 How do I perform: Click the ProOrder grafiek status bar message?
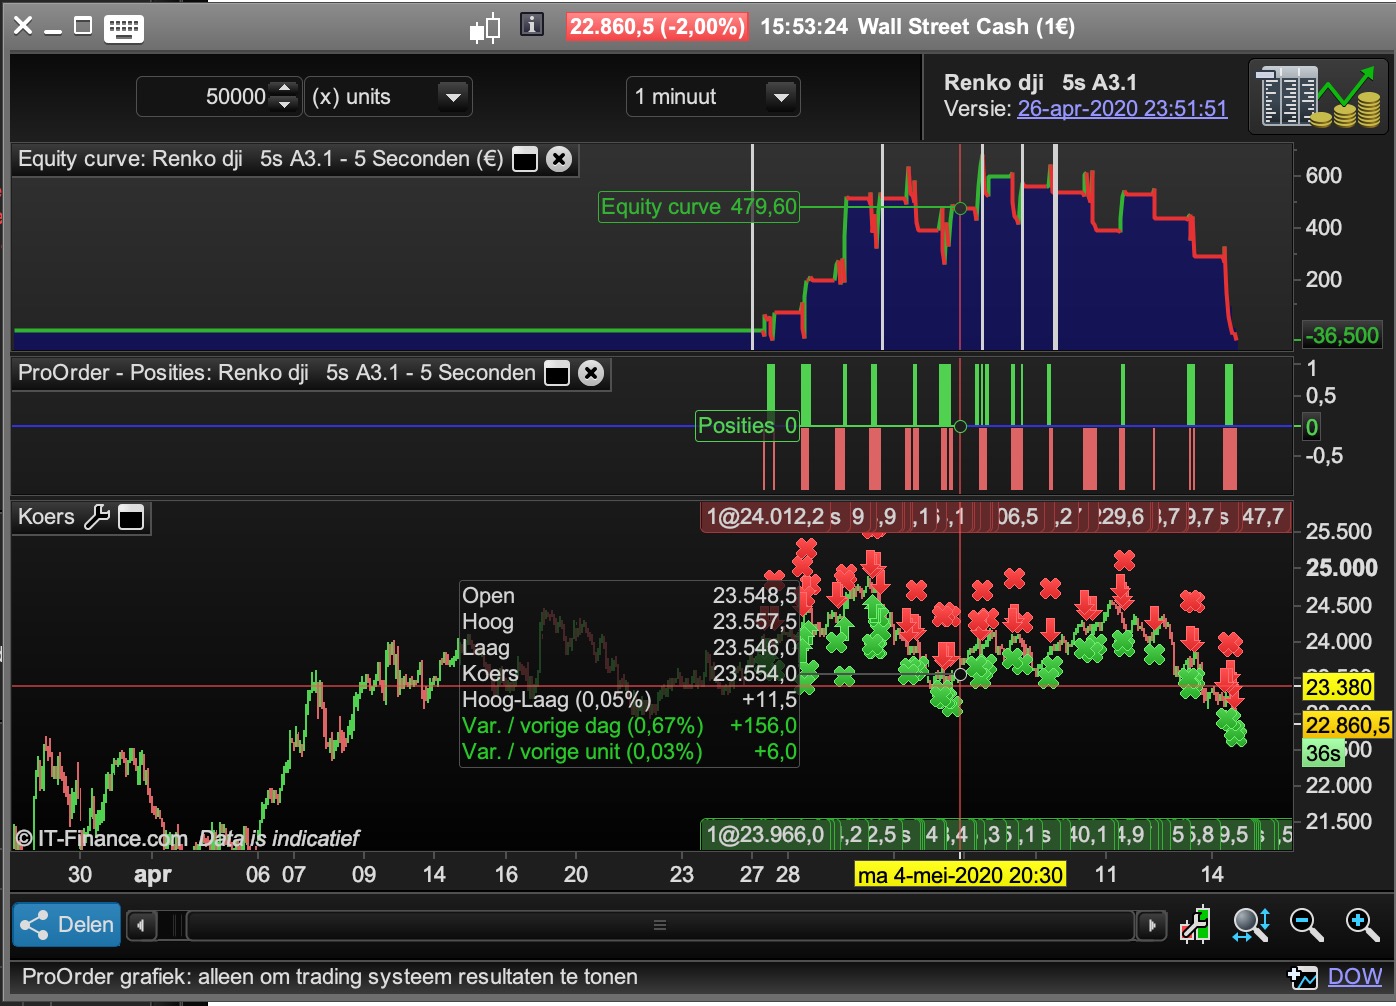pyautogui.click(x=330, y=977)
